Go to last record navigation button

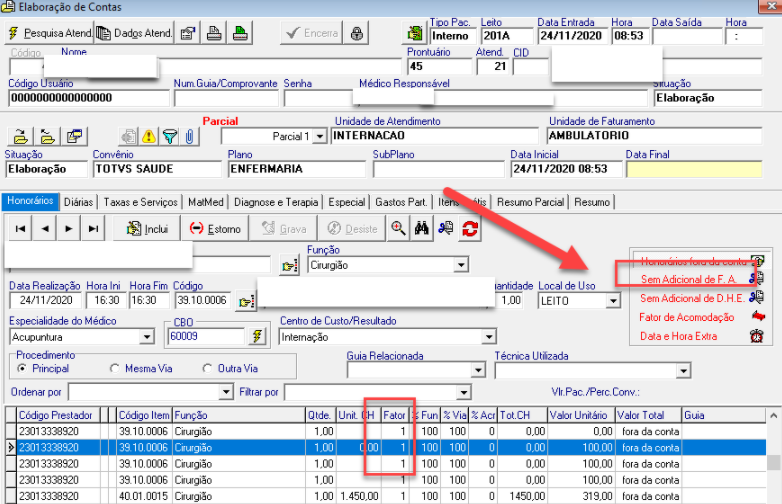[93, 229]
